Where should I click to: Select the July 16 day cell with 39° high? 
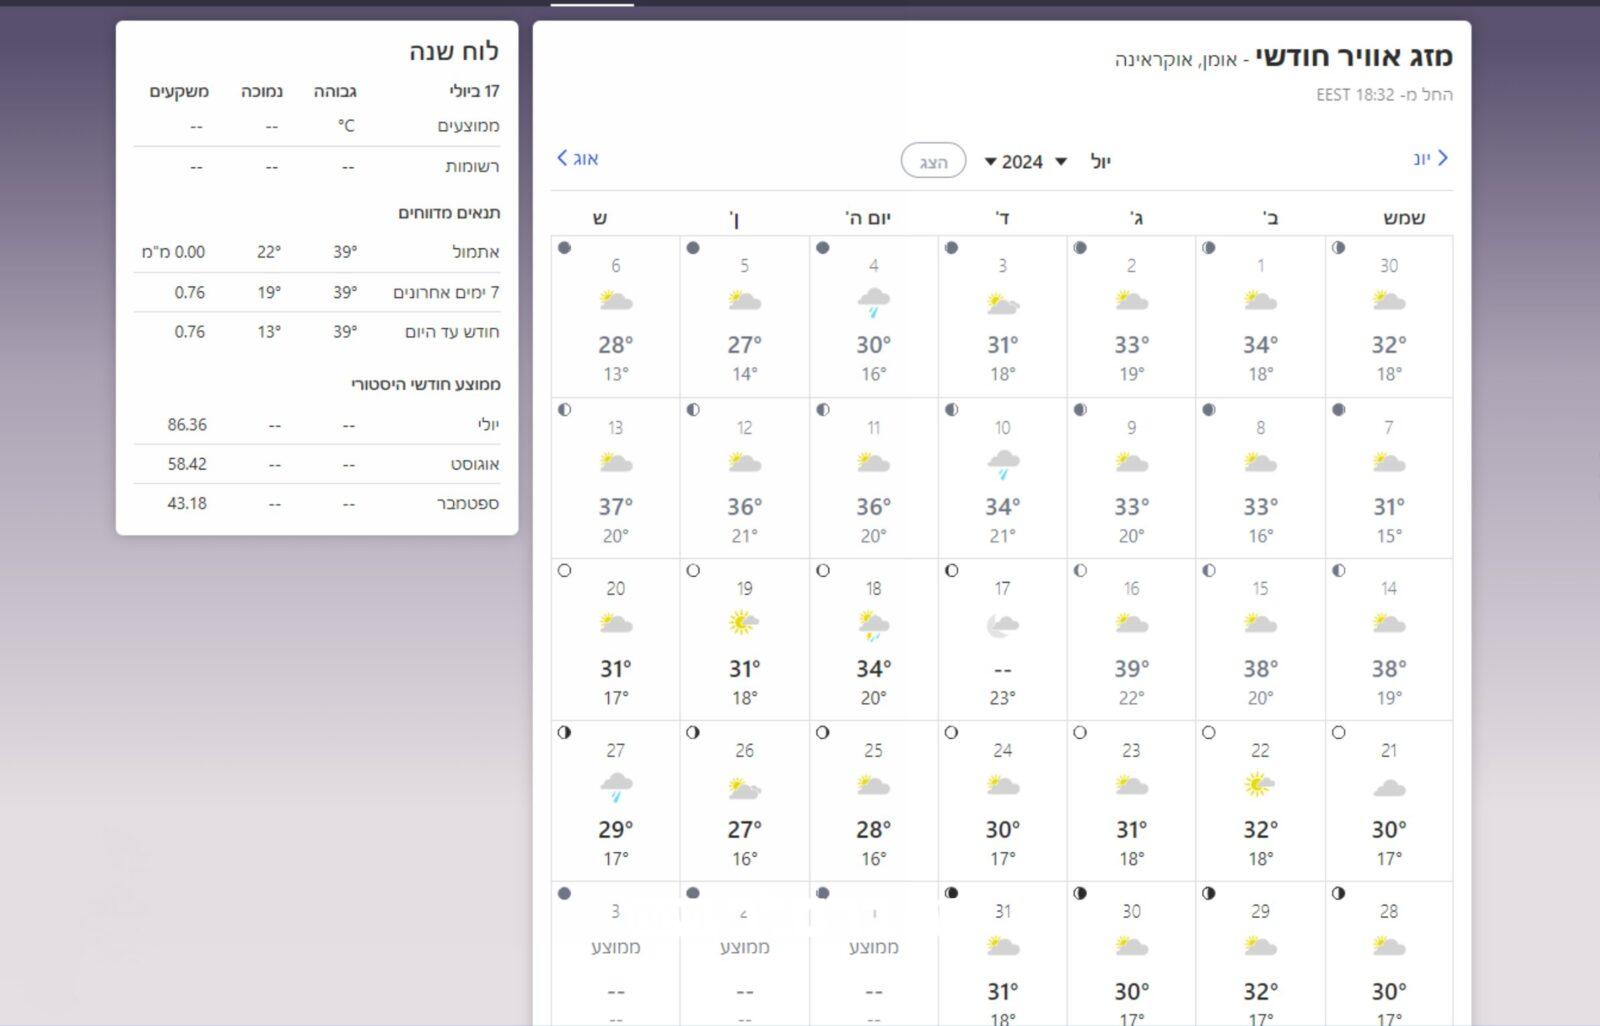[1131, 640]
